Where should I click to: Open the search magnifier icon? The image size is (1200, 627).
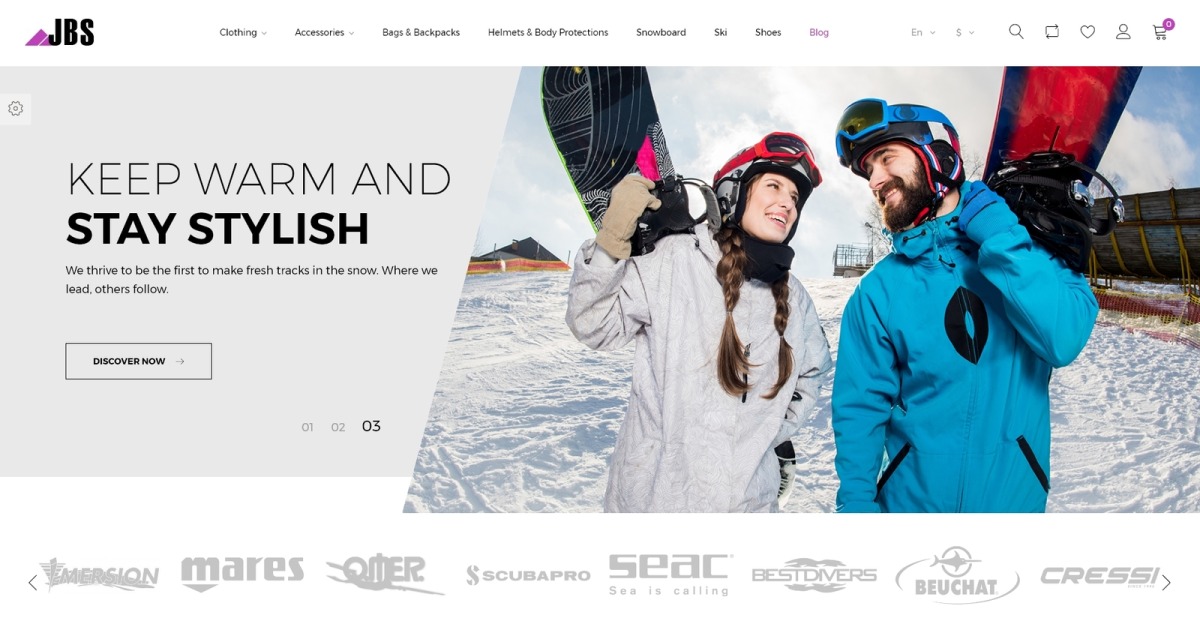pos(1016,32)
